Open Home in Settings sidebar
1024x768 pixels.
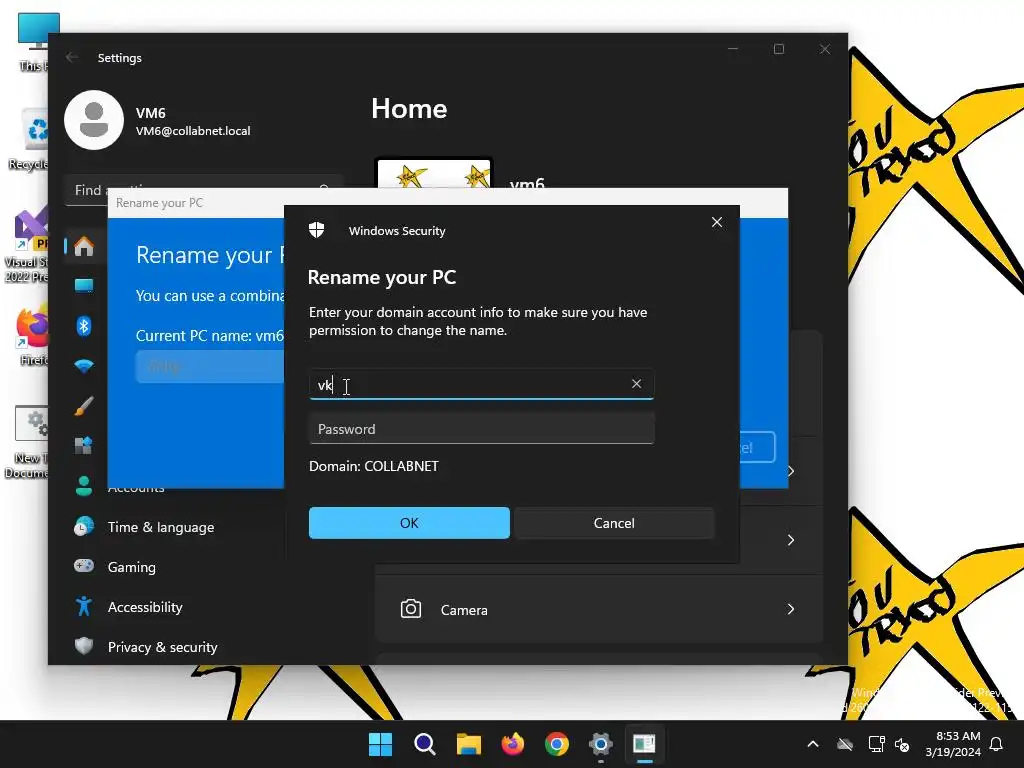84,247
